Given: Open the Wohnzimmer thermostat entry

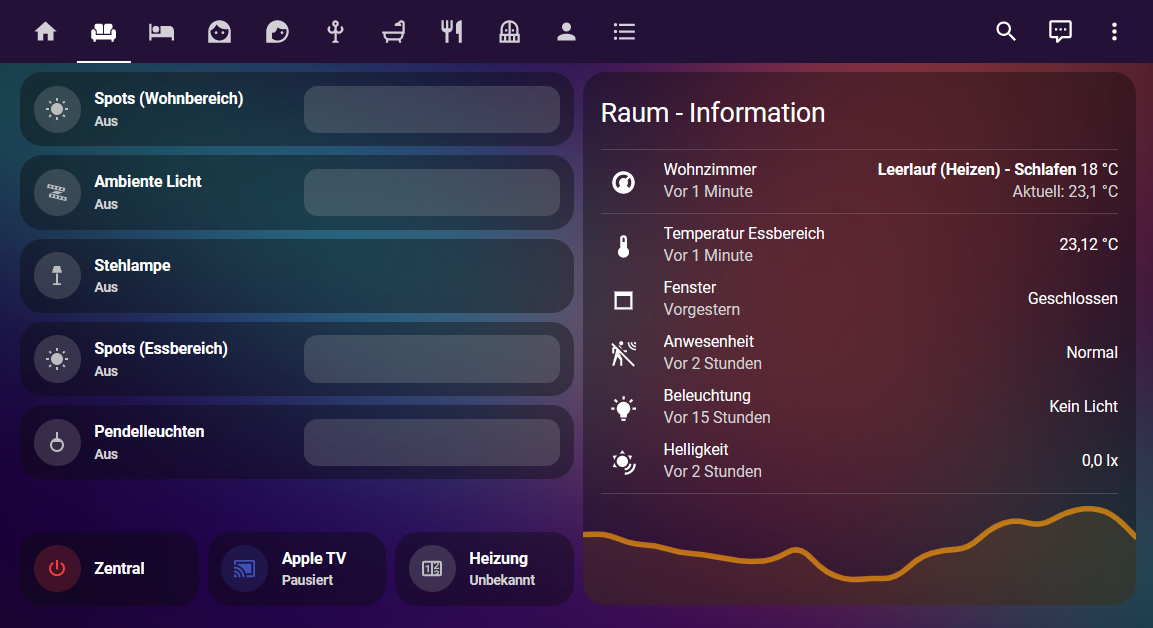Looking at the screenshot, I should (859, 181).
